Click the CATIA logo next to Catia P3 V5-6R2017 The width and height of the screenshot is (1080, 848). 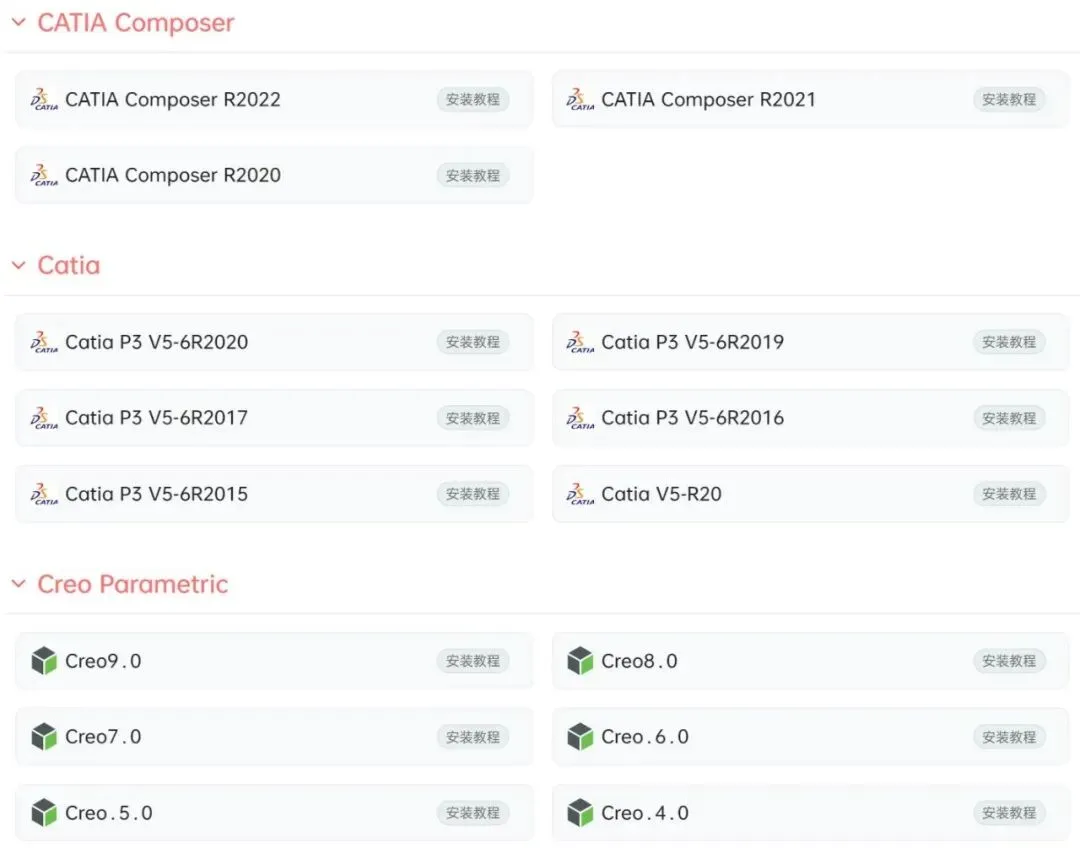tap(44, 417)
